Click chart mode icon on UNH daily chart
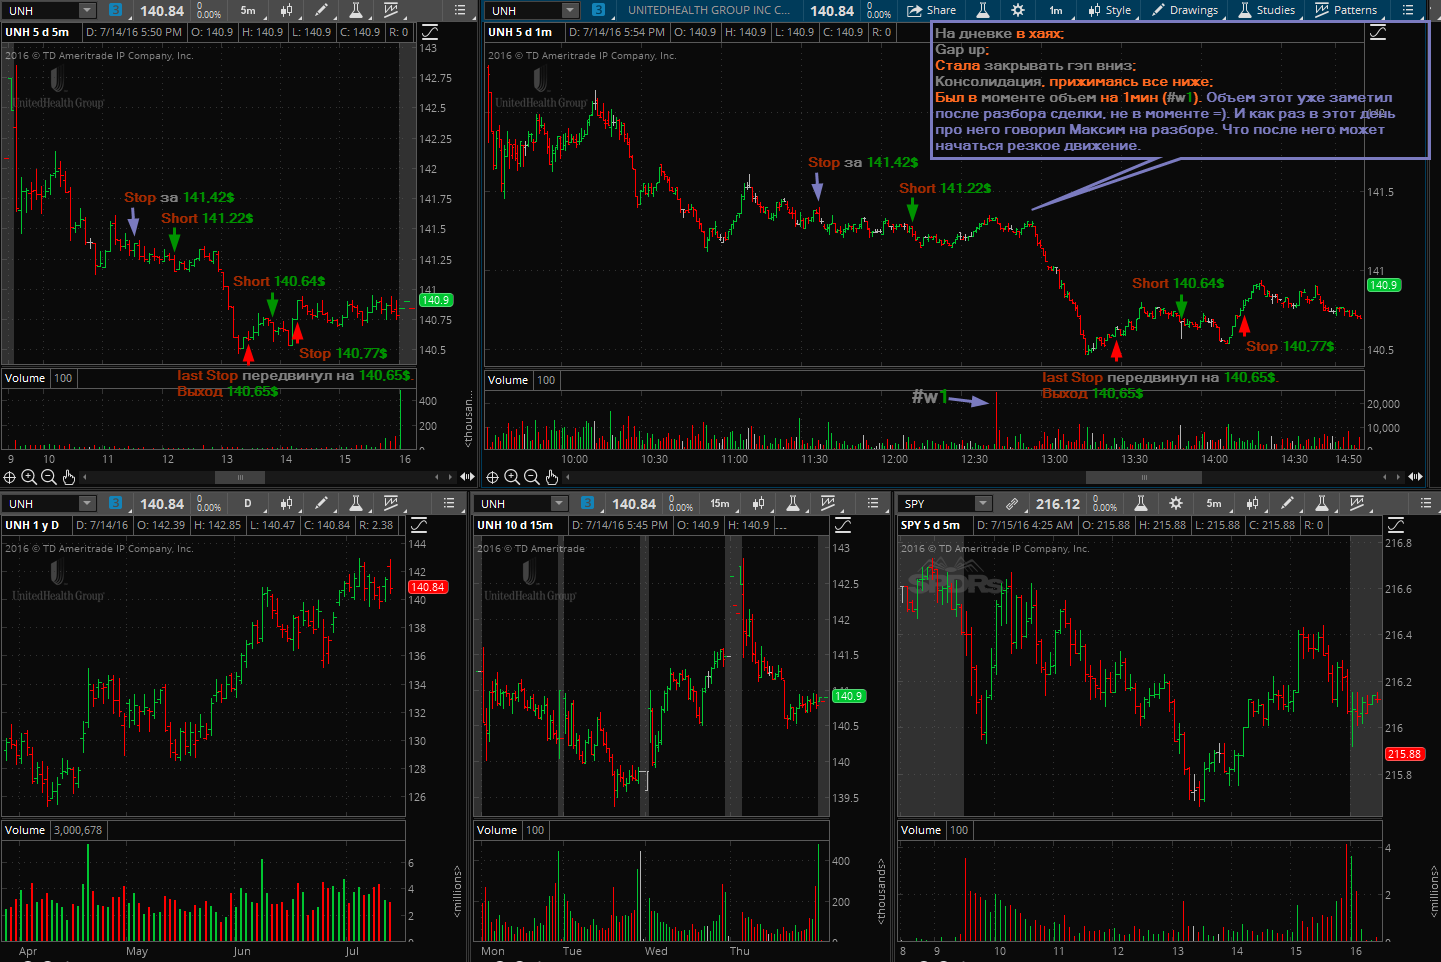Image resolution: width=1441 pixels, height=962 pixels. click(419, 525)
